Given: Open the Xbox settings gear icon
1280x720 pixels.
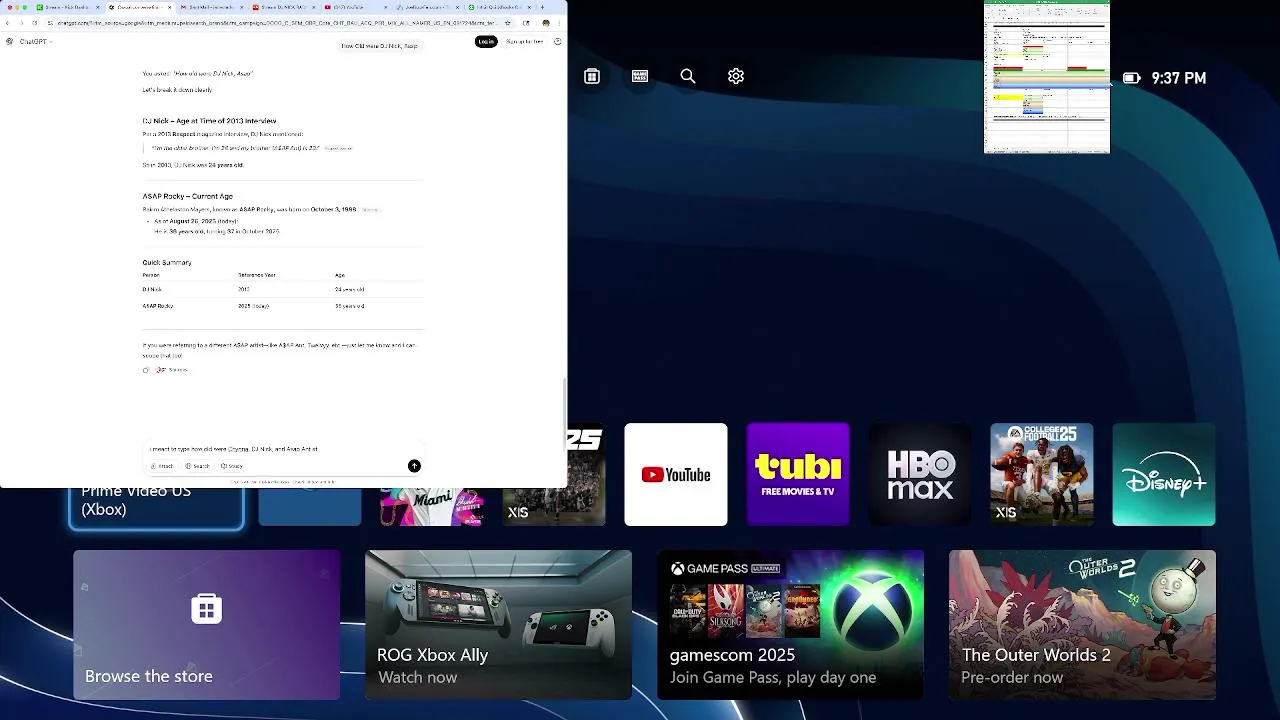Looking at the screenshot, I should (736, 76).
